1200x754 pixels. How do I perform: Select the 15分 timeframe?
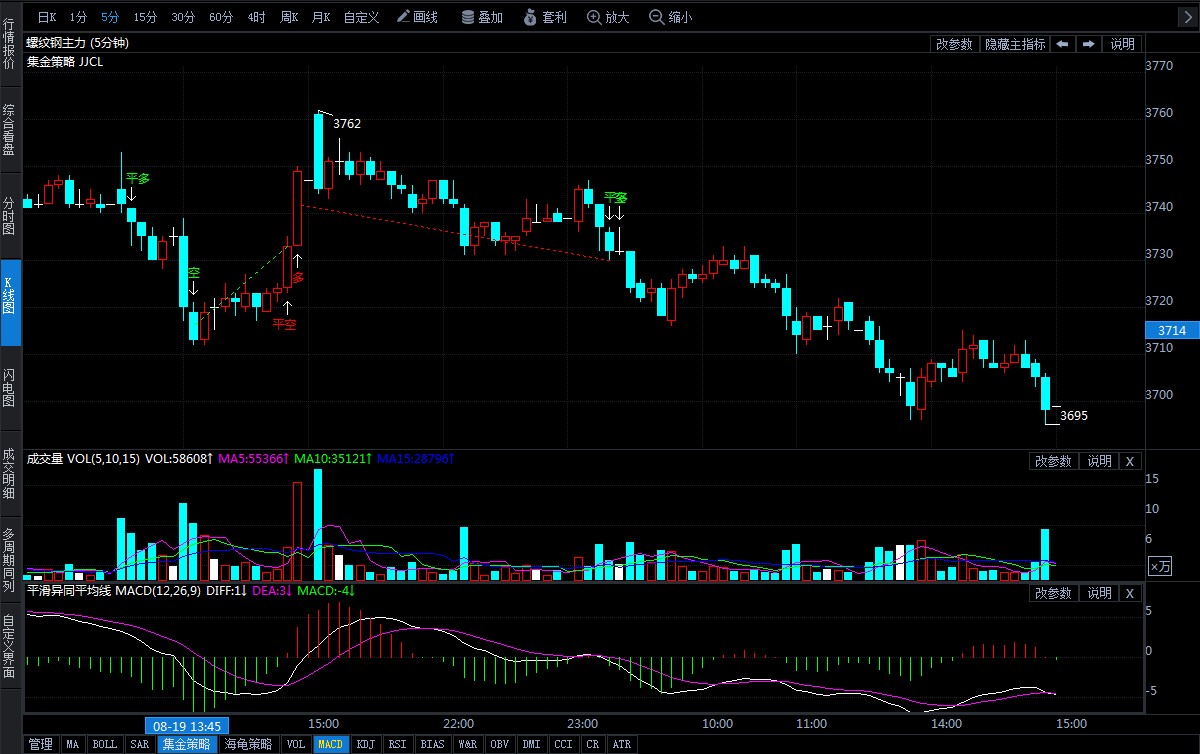click(145, 17)
